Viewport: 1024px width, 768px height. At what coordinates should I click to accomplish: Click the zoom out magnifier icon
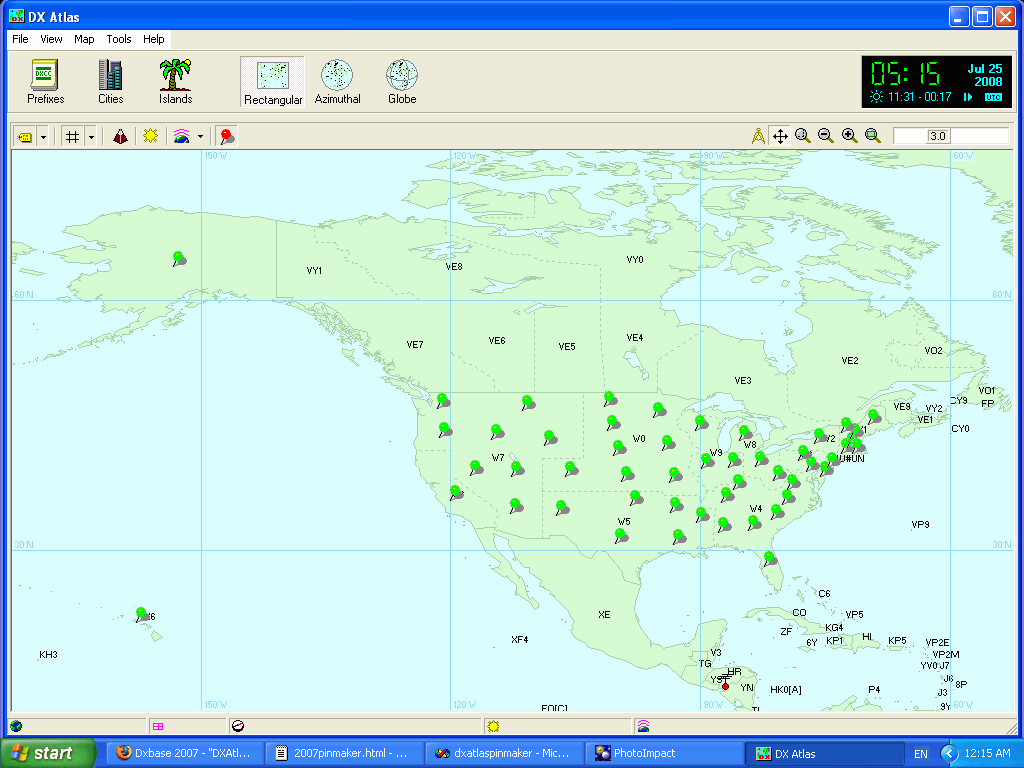[x=825, y=136]
